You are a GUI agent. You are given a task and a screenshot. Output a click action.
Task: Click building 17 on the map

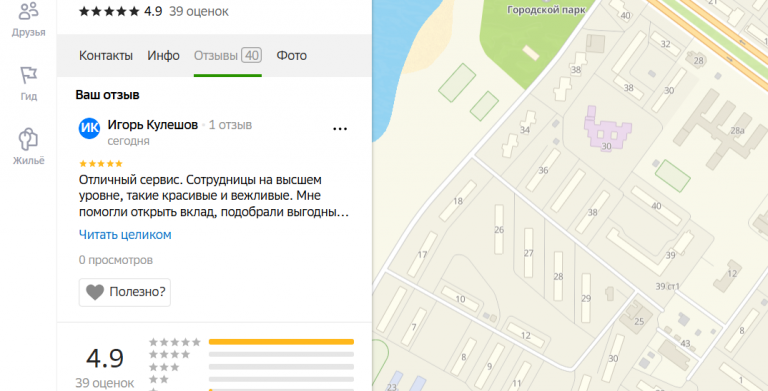tap(422, 254)
